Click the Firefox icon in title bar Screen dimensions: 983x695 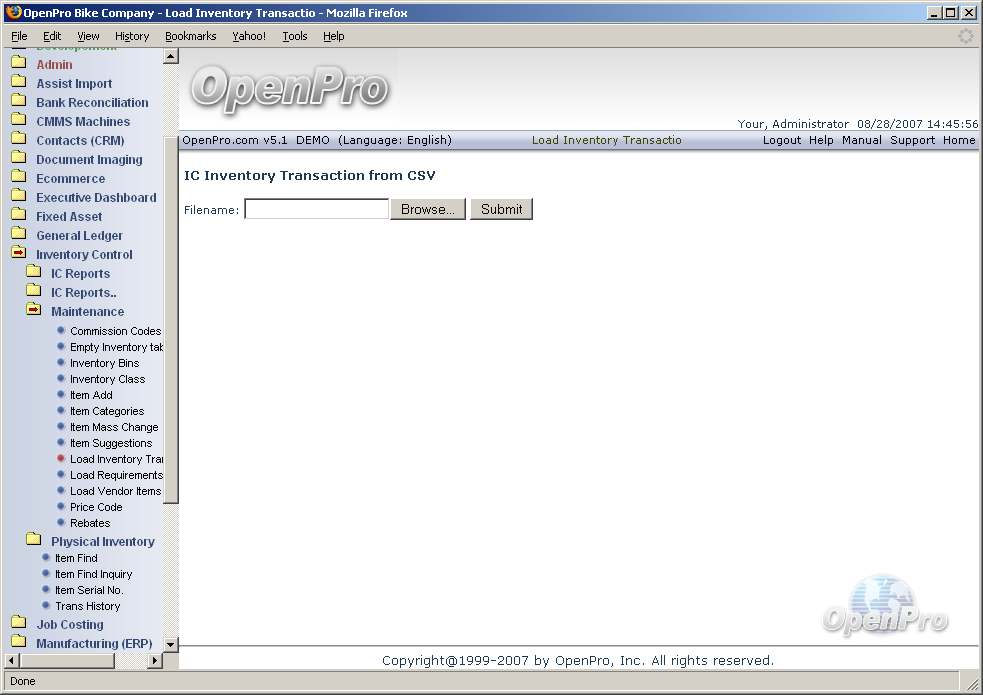point(13,13)
